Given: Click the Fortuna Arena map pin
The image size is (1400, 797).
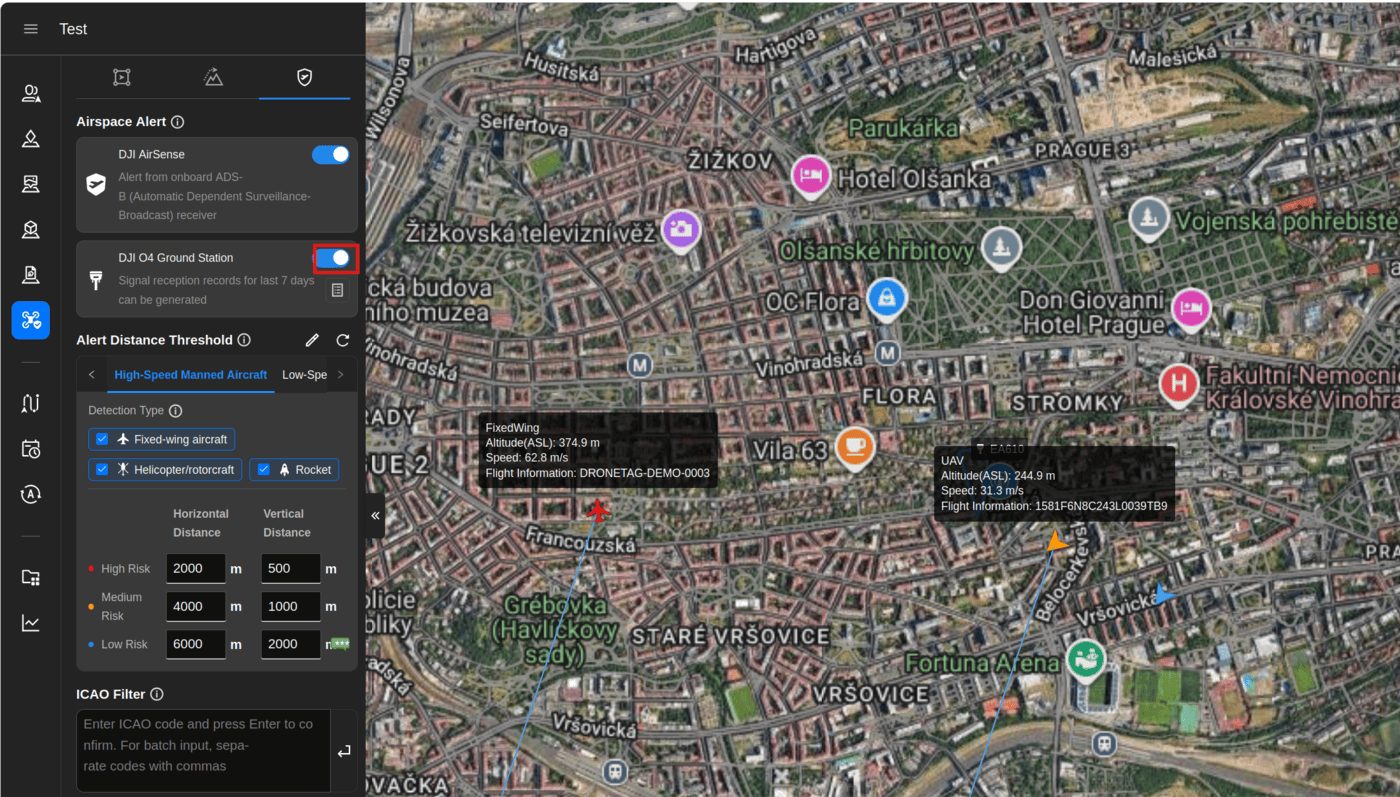Looking at the screenshot, I should pos(1086,660).
